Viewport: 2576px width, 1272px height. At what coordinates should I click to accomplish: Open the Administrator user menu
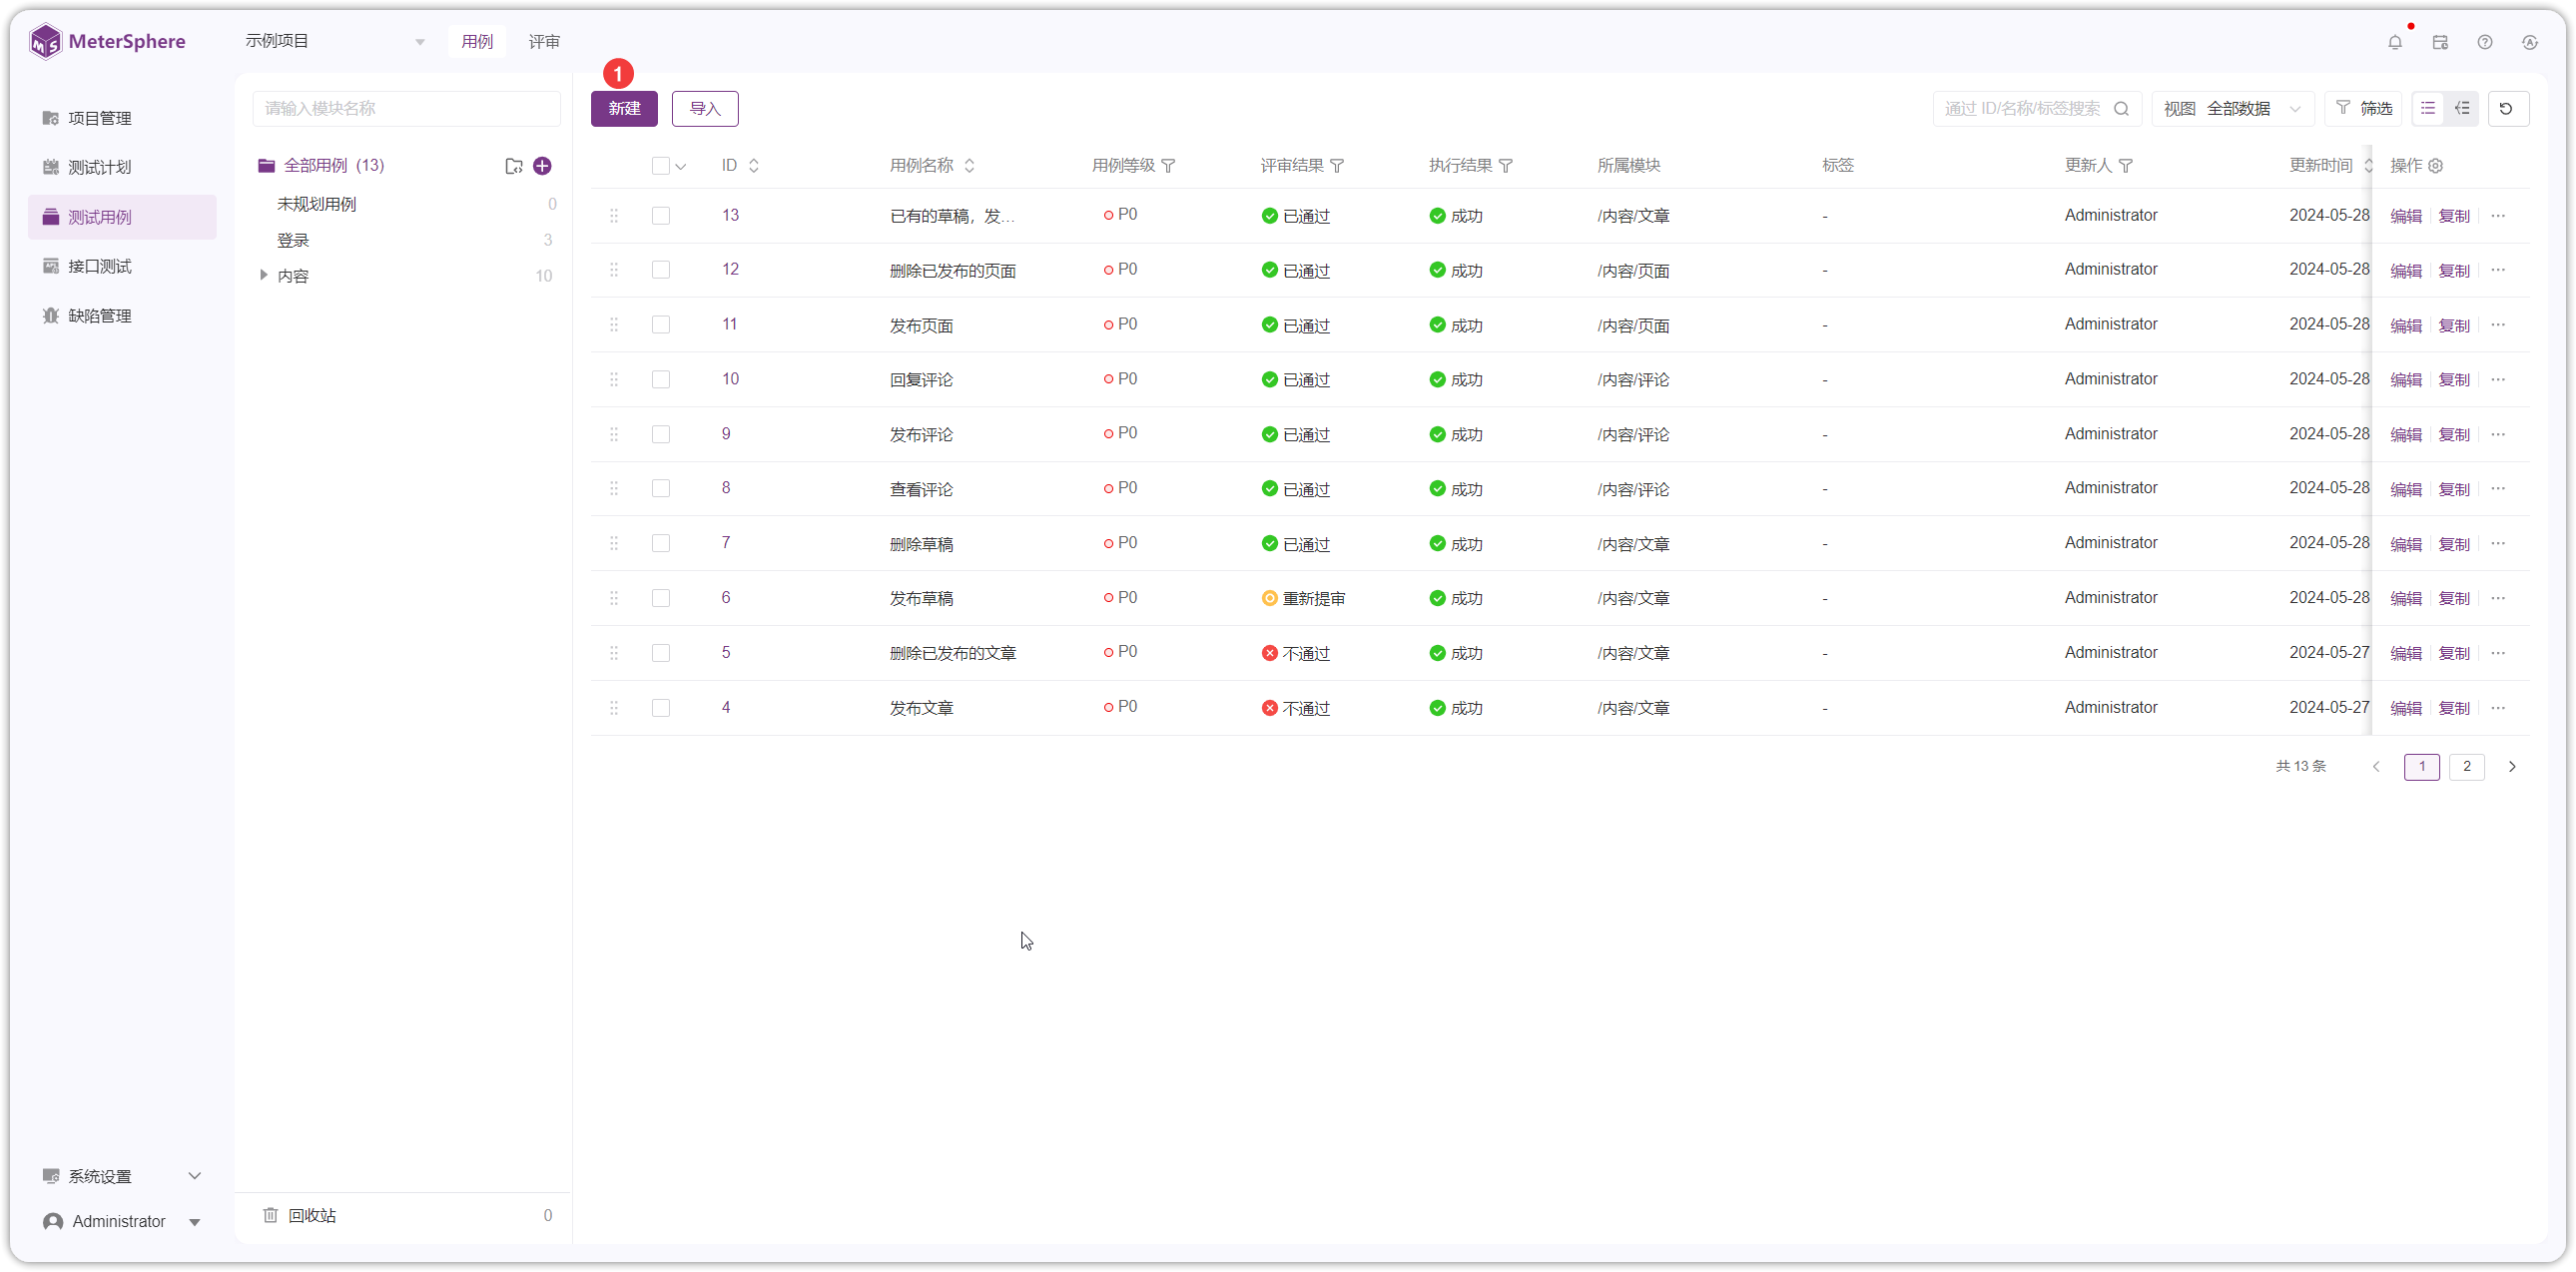(122, 1222)
